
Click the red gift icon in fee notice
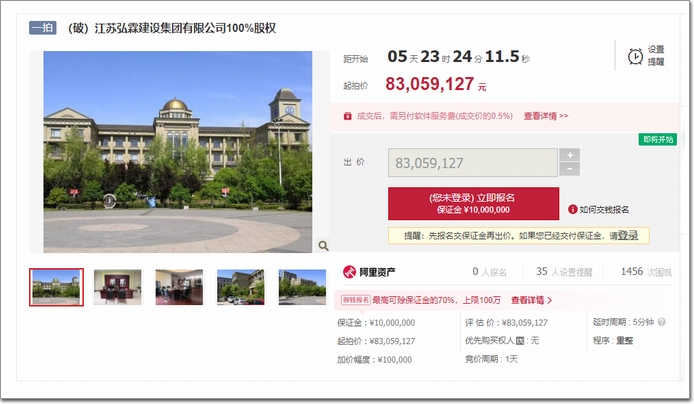coord(347,116)
